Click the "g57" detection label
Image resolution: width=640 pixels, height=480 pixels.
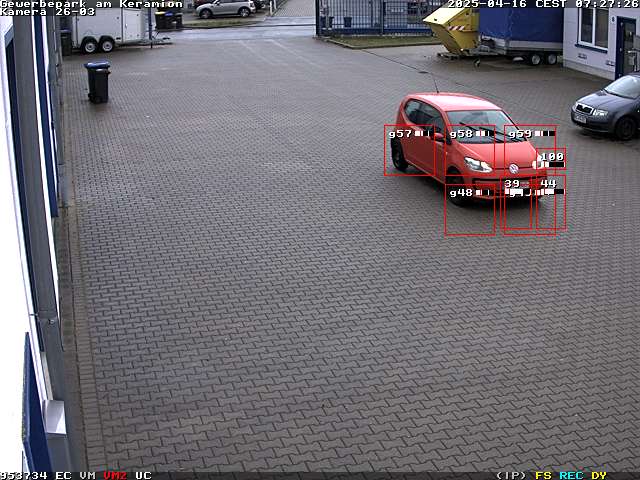coord(400,134)
